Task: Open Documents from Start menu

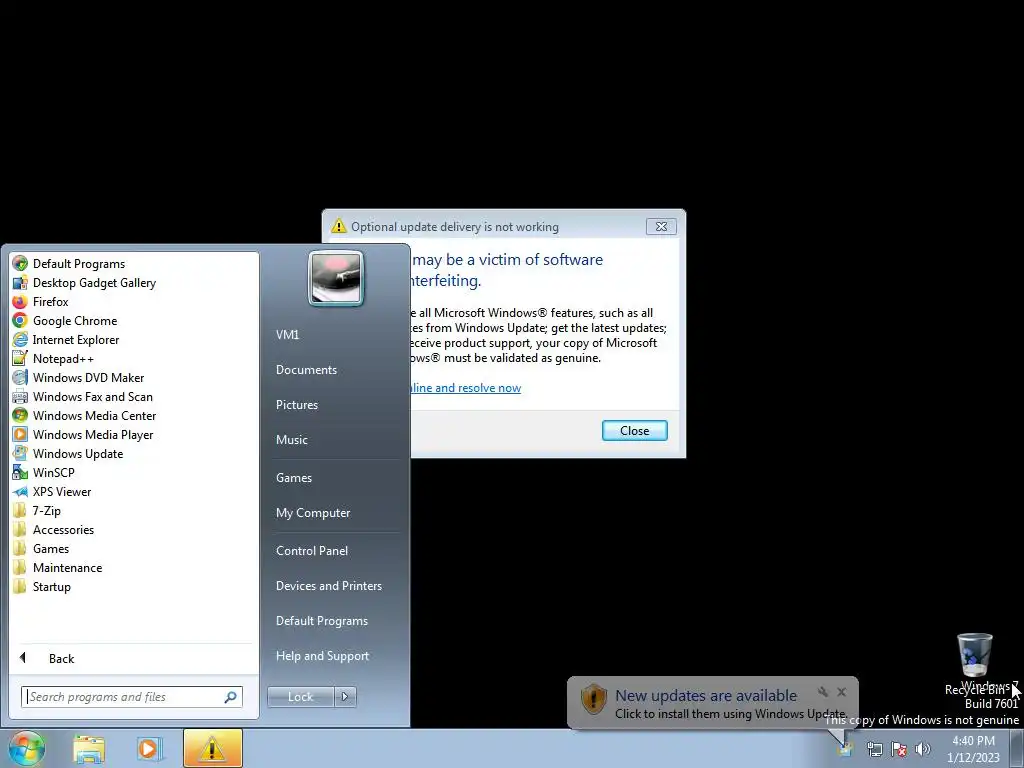Action: (x=306, y=370)
